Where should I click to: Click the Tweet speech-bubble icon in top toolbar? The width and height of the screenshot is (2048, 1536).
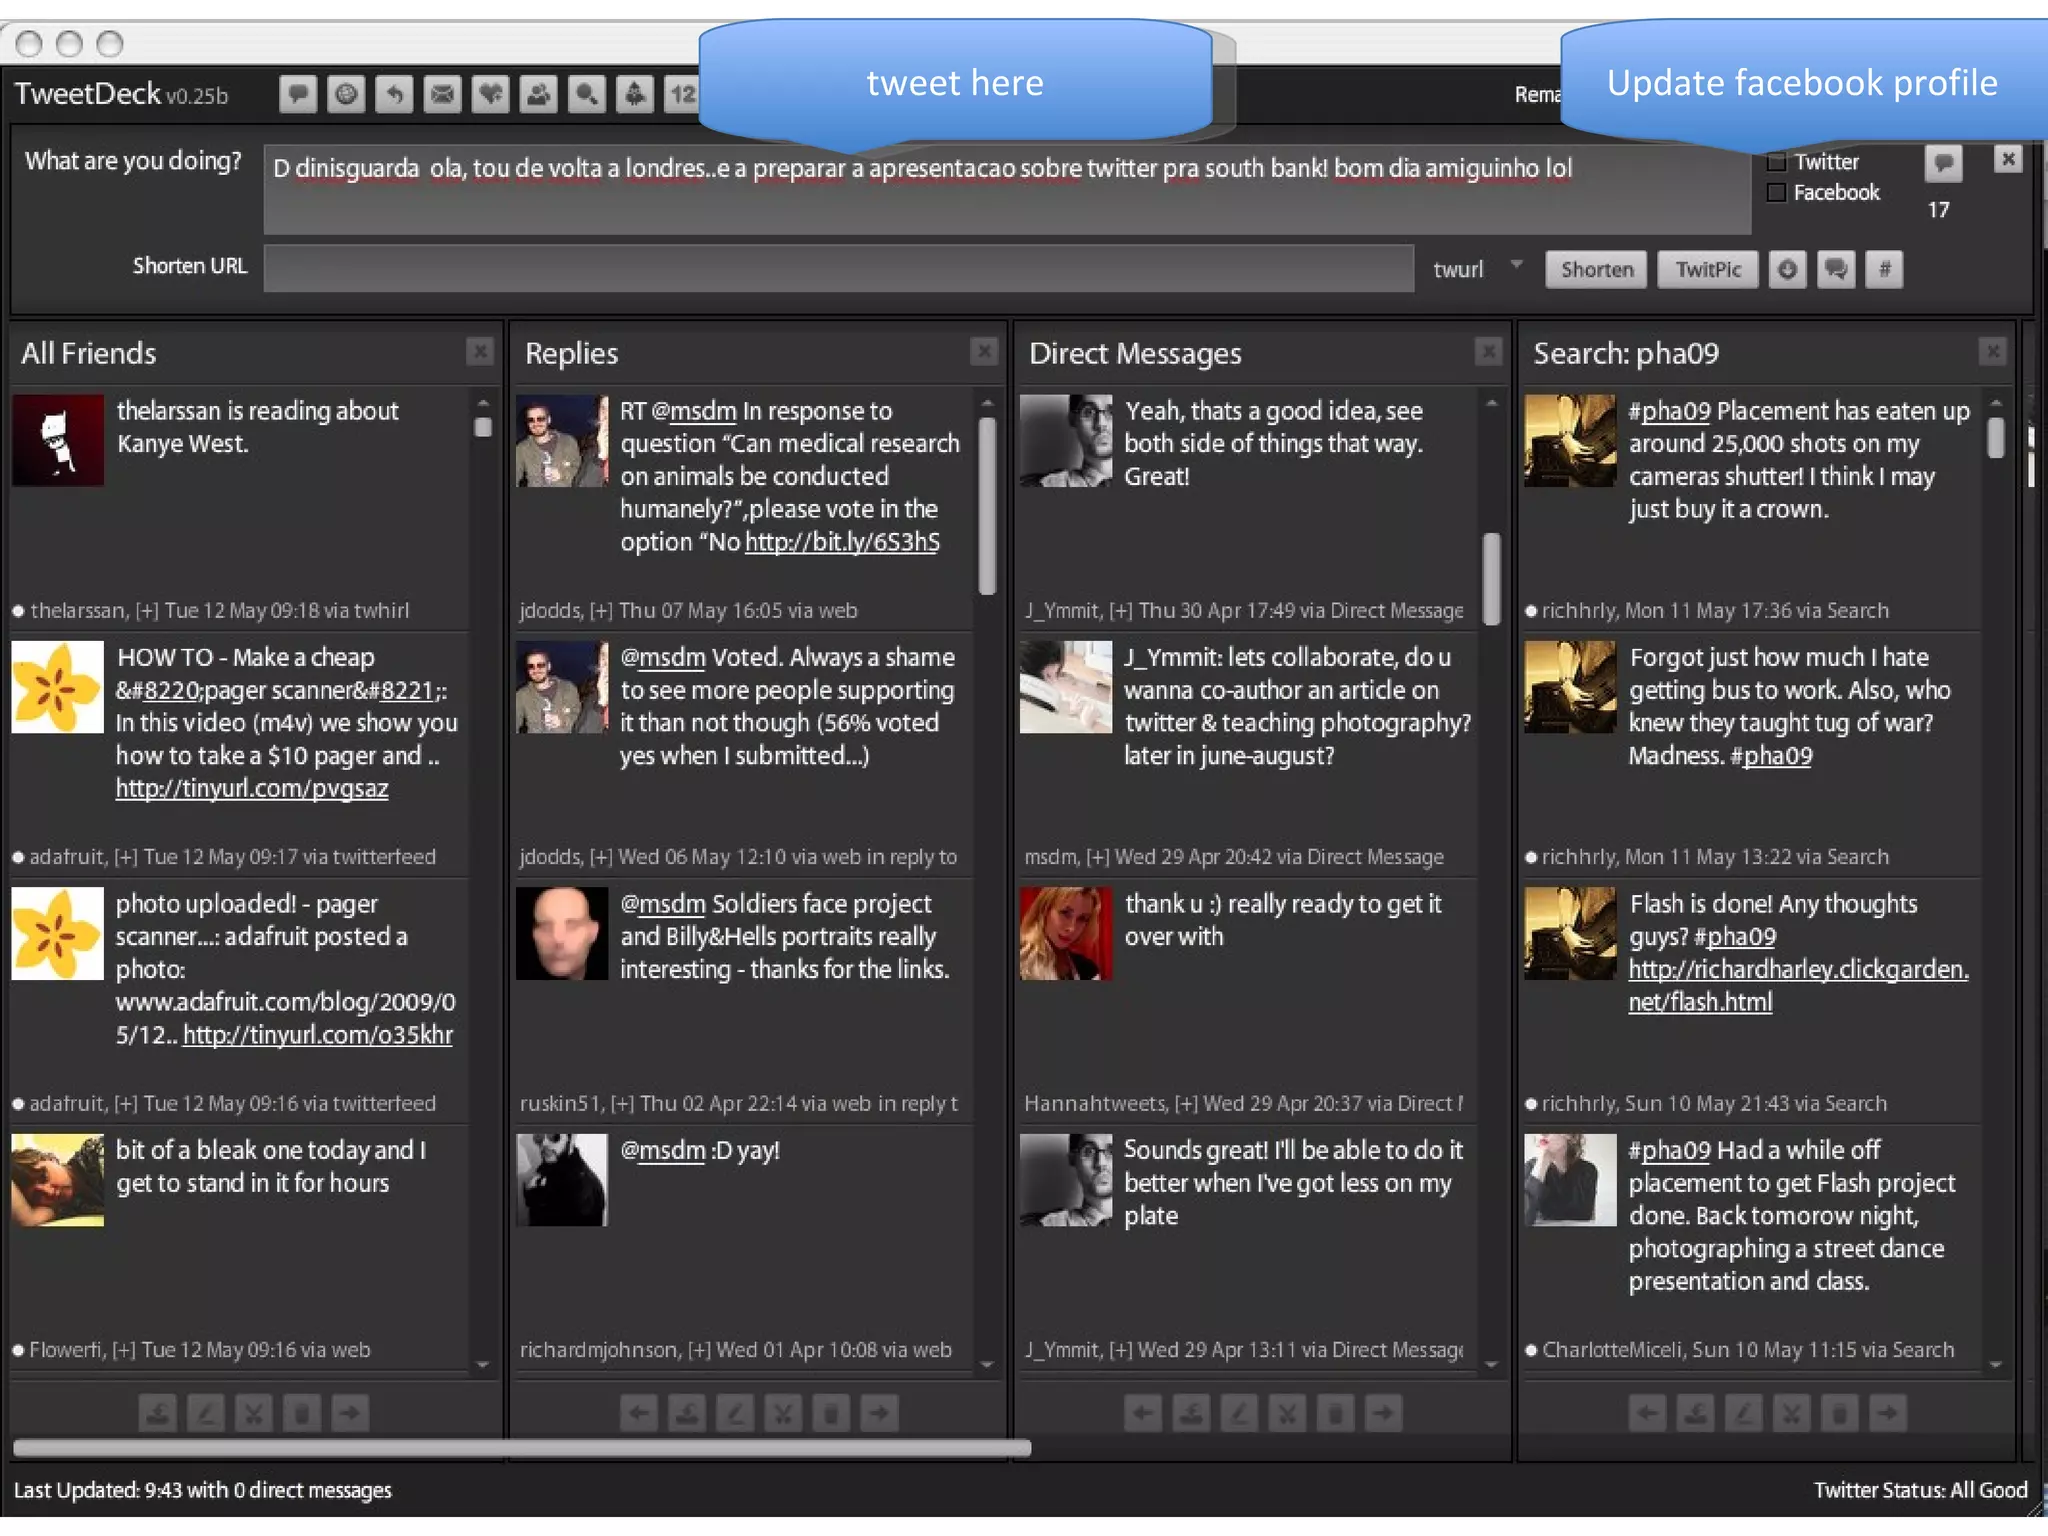(298, 95)
